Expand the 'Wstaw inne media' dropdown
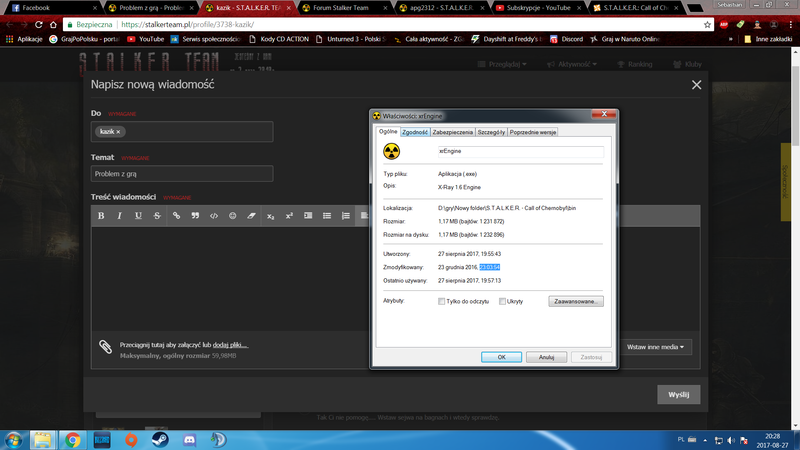800x450 pixels. point(655,347)
